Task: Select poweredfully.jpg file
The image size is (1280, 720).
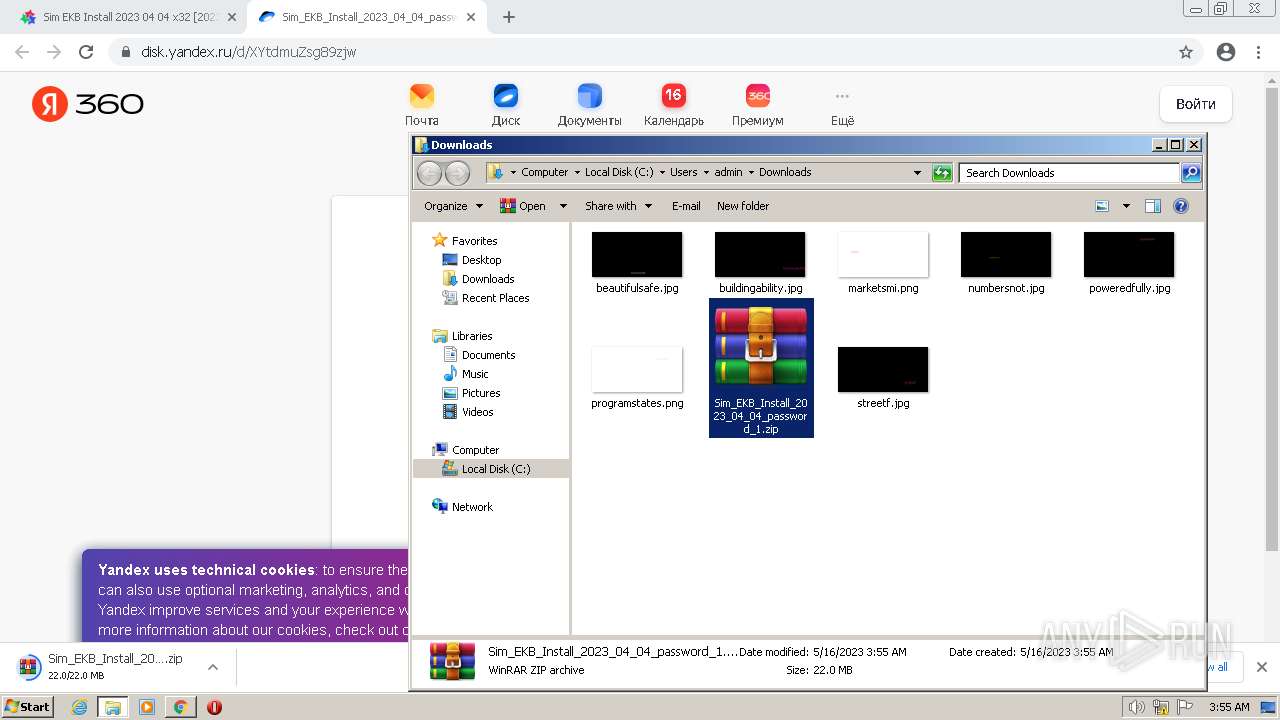Action: tap(1129, 263)
